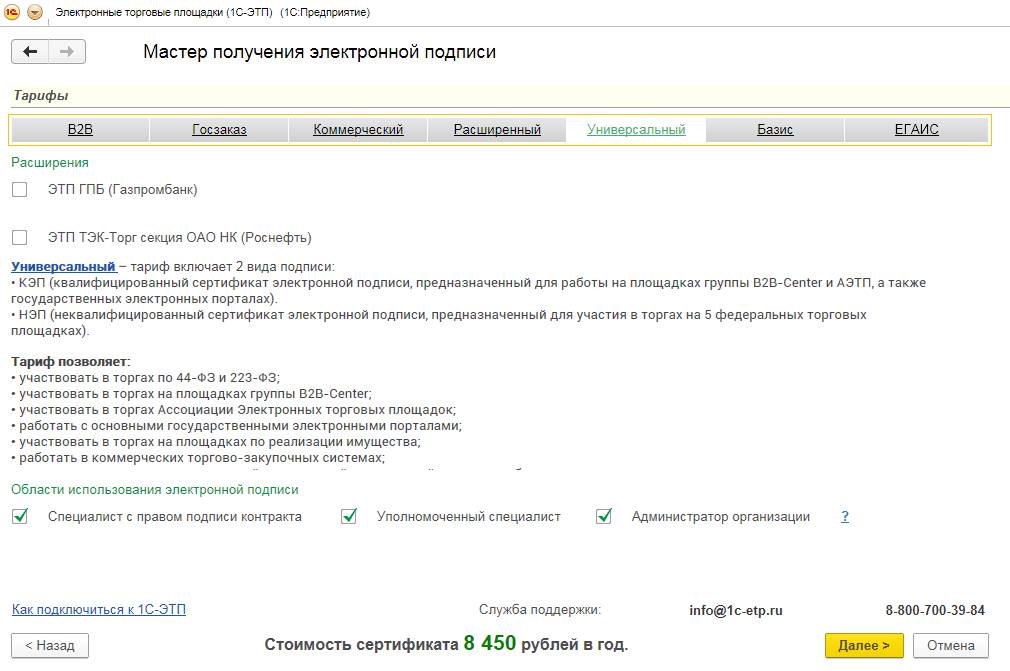Viewport: 1010px width, 671px height.
Task: Click Области использования электронной подписи label
Action: click(x=155, y=489)
